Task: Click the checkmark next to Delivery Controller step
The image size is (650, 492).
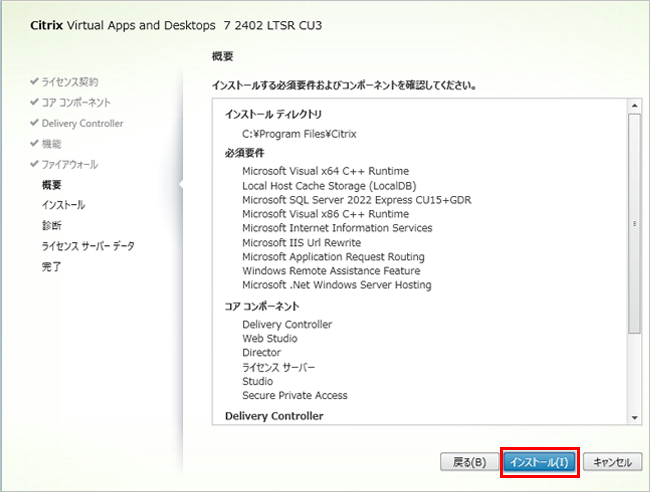Action: coord(34,123)
